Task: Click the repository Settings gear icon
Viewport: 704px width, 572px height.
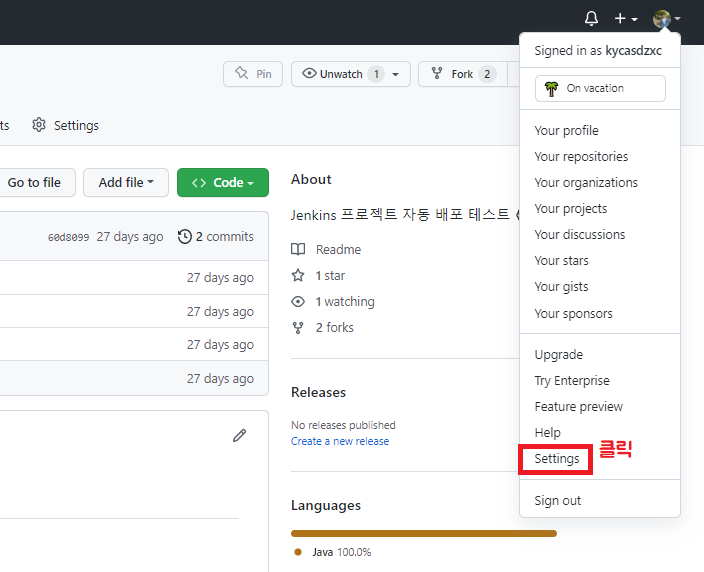Action: click(x=39, y=125)
